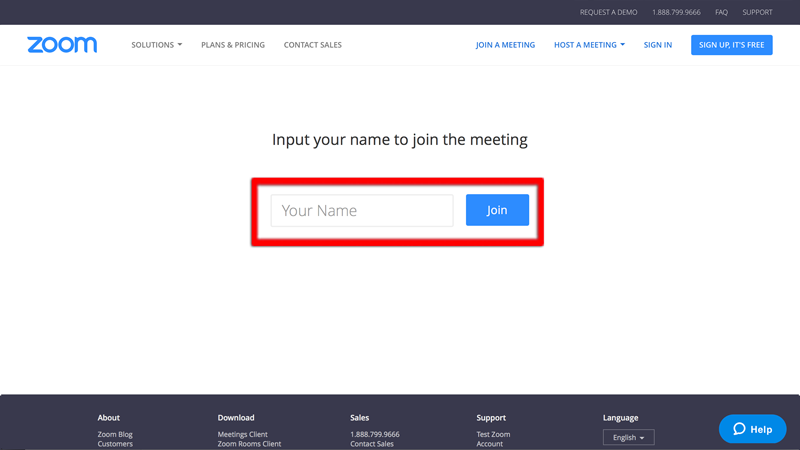Open Customers footer link
Screen dimensions: 800x450
click(115, 444)
